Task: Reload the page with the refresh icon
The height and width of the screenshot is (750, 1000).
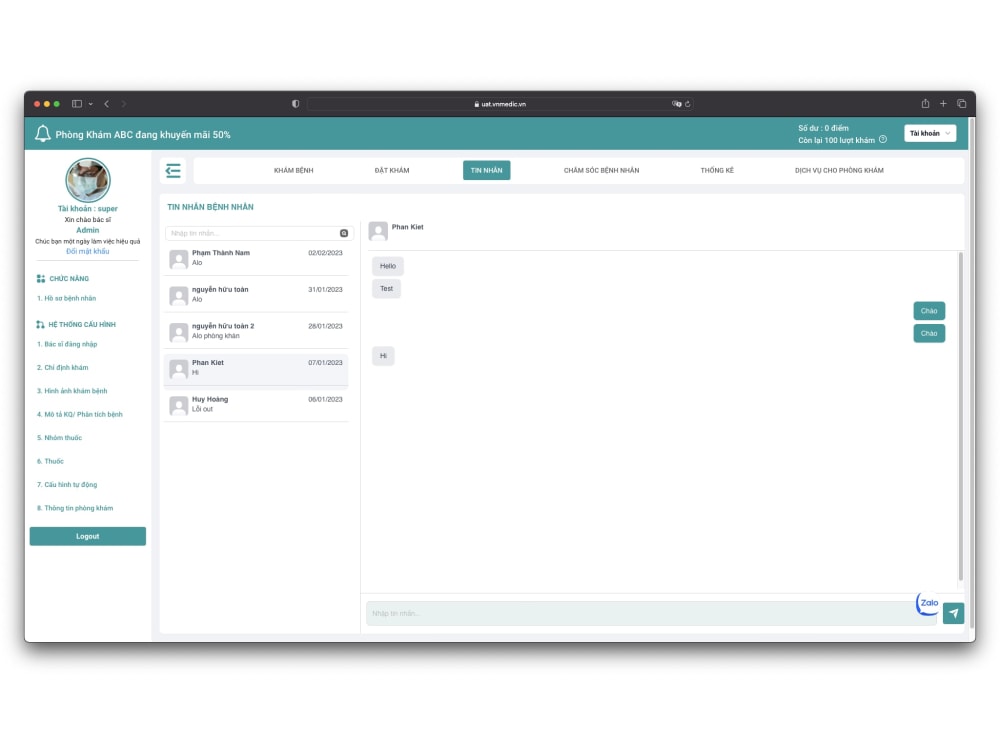Action: click(688, 104)
